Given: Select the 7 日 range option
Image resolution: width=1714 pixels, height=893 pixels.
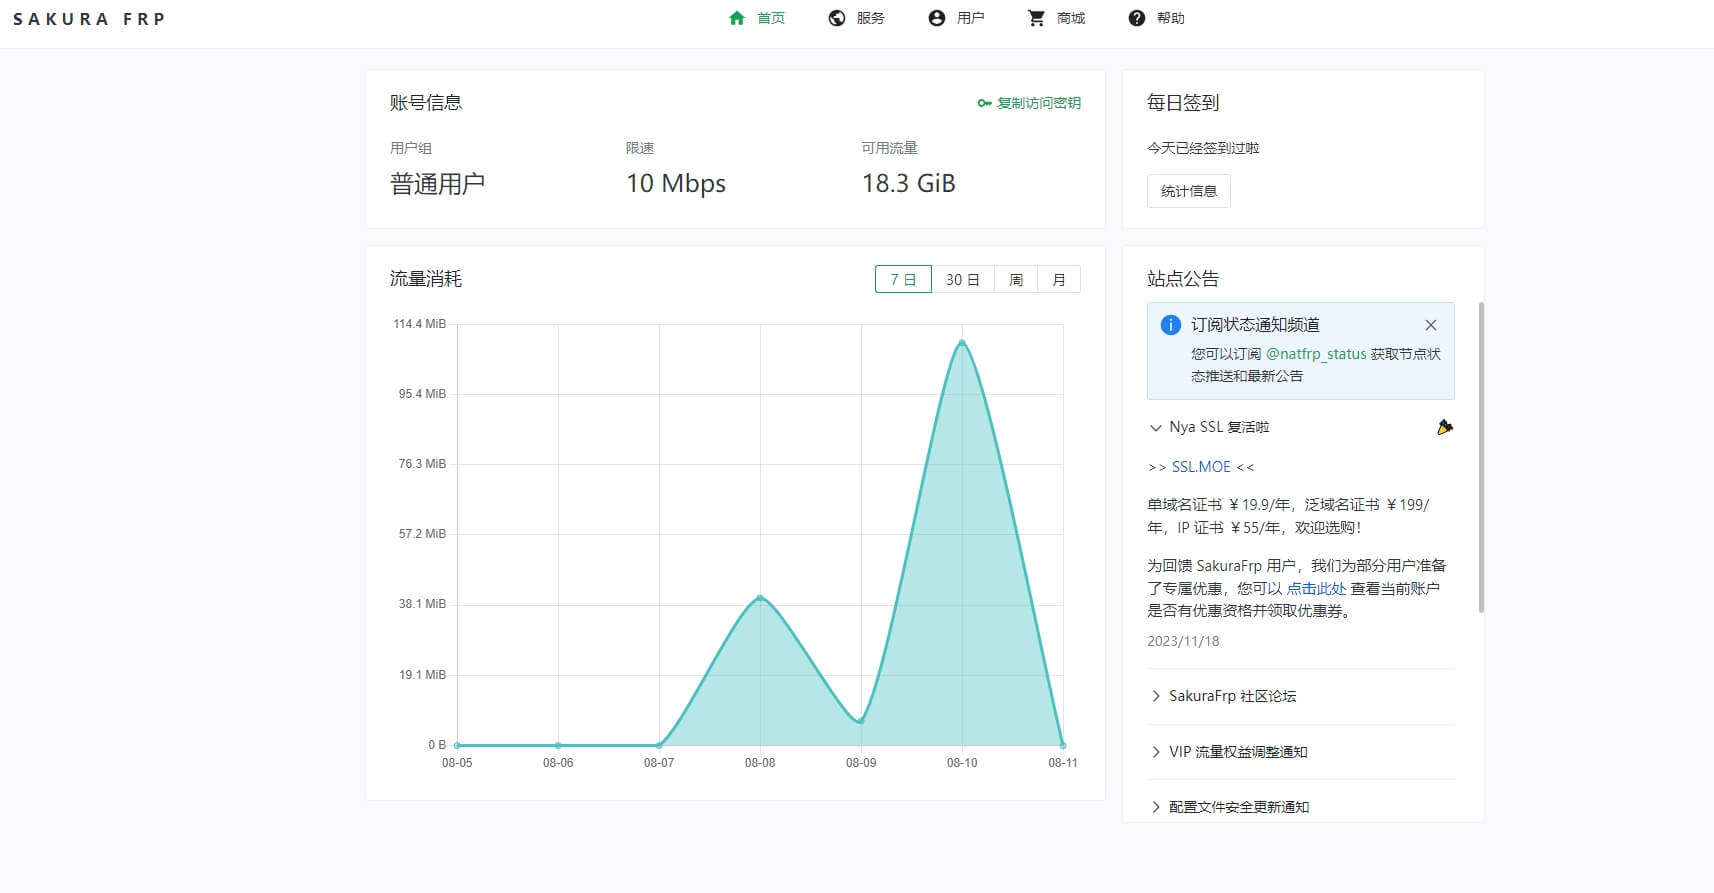Looking at the screenshot, I should [903, 280].
